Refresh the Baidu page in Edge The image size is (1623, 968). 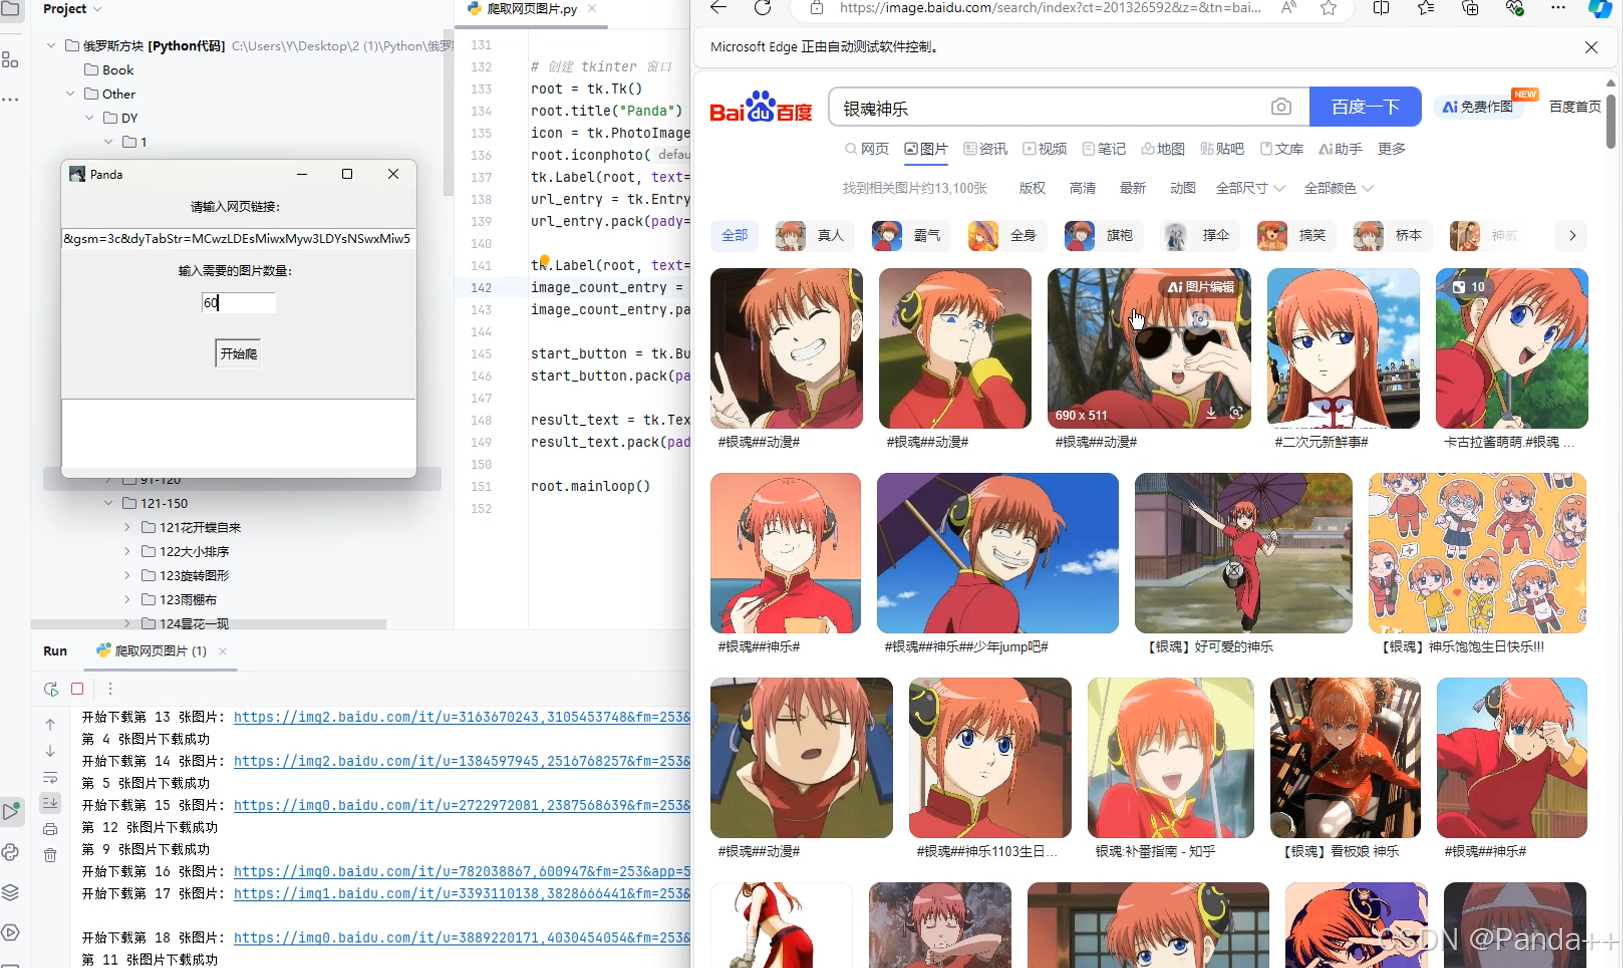[762, 8]
